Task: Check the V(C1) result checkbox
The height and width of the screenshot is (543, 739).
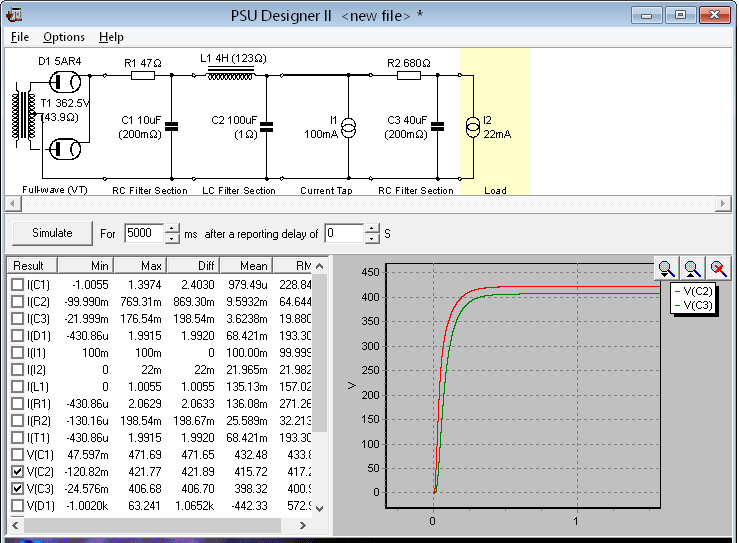Action: coord(17,455)
